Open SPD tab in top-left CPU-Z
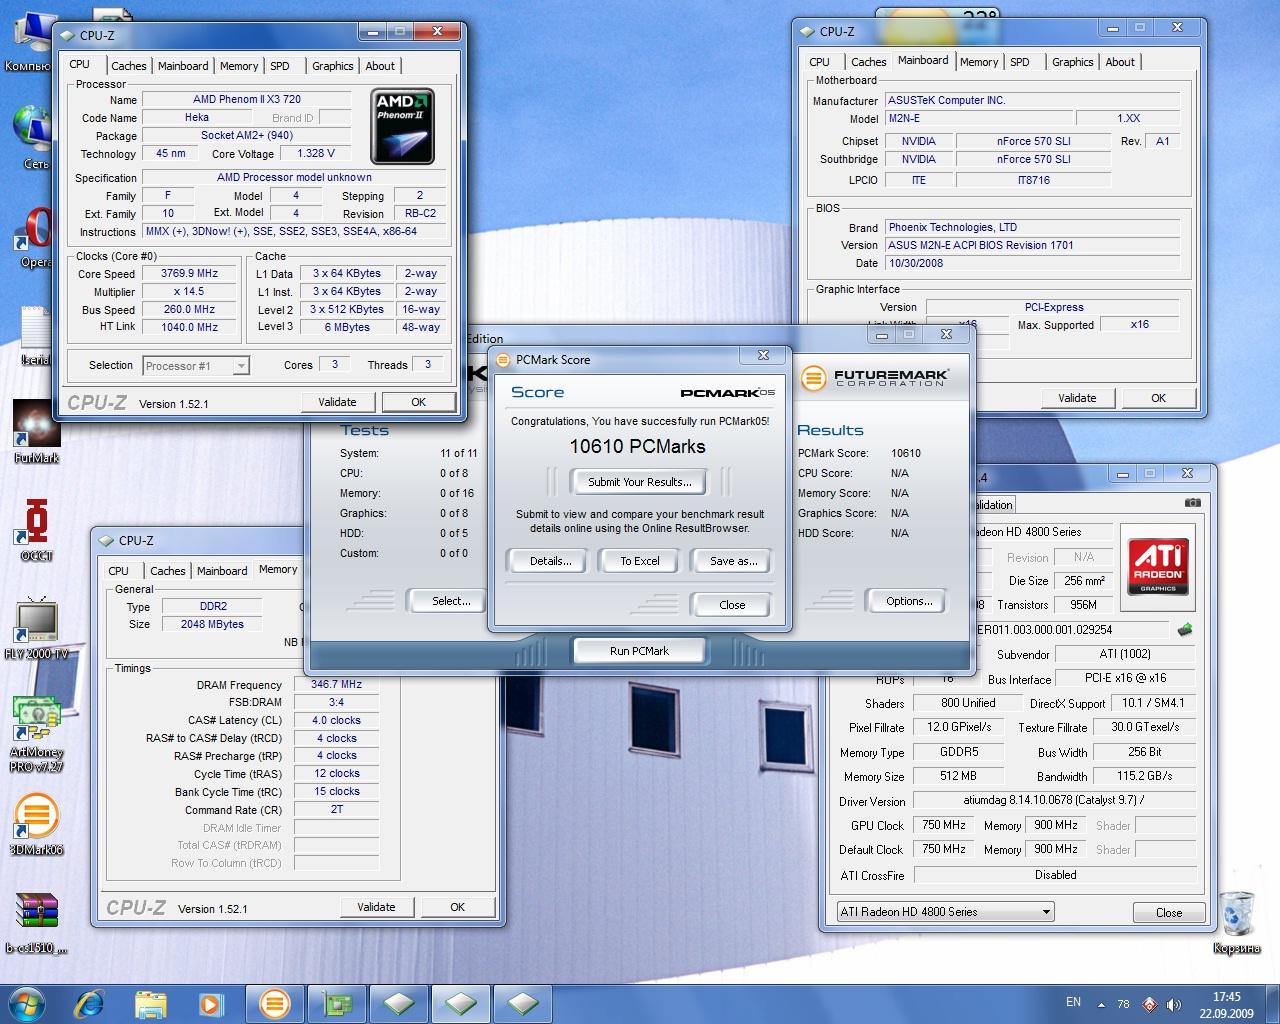The width and height of the screenshot is (1280, 1024). click(280, 66)
